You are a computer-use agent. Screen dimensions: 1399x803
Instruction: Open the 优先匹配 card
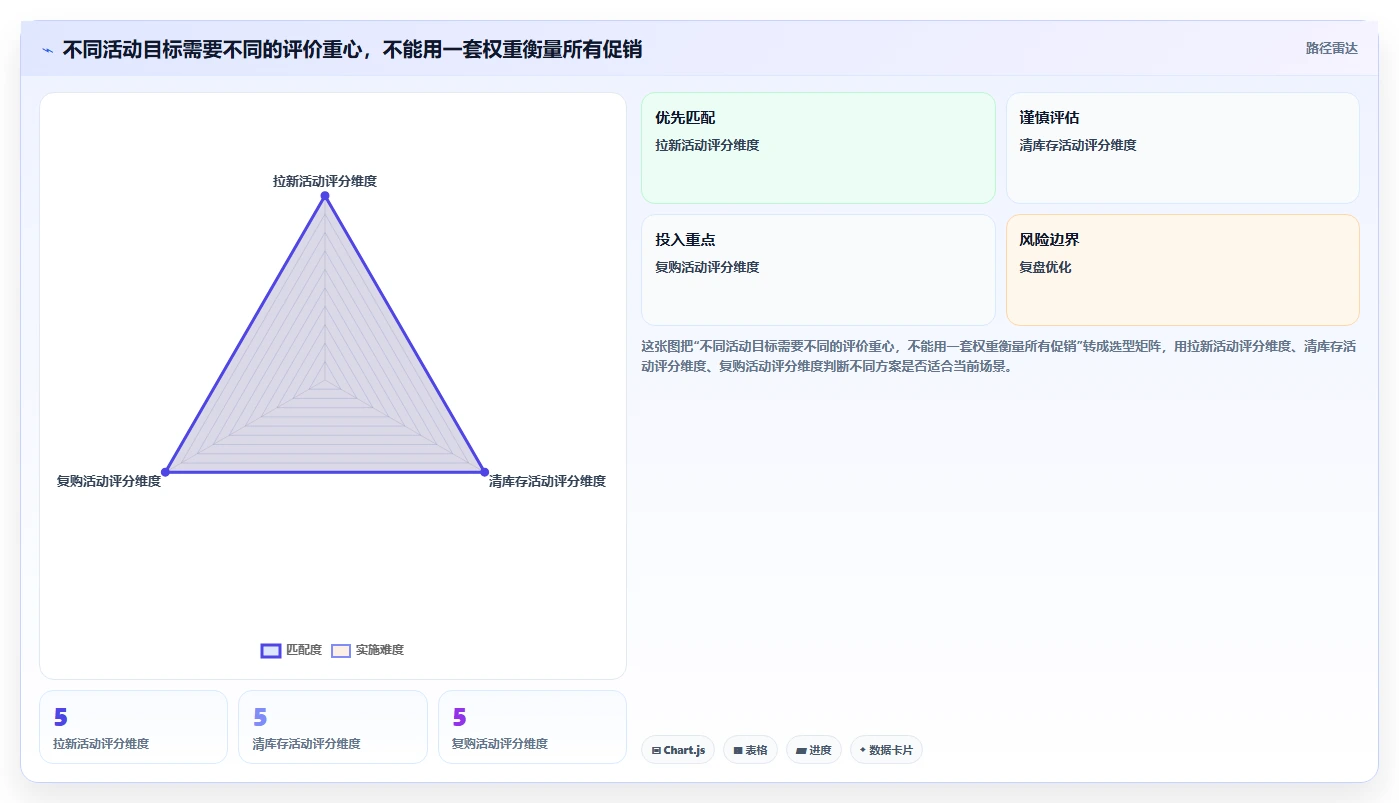[x=818, y=148]
